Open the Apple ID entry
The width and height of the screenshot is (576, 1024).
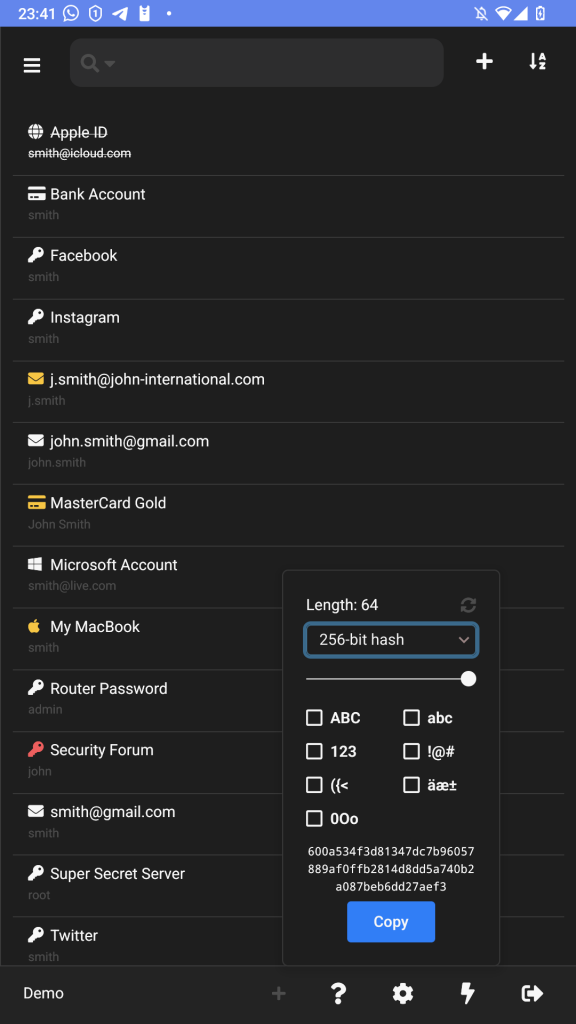click(x=288, y=144)
